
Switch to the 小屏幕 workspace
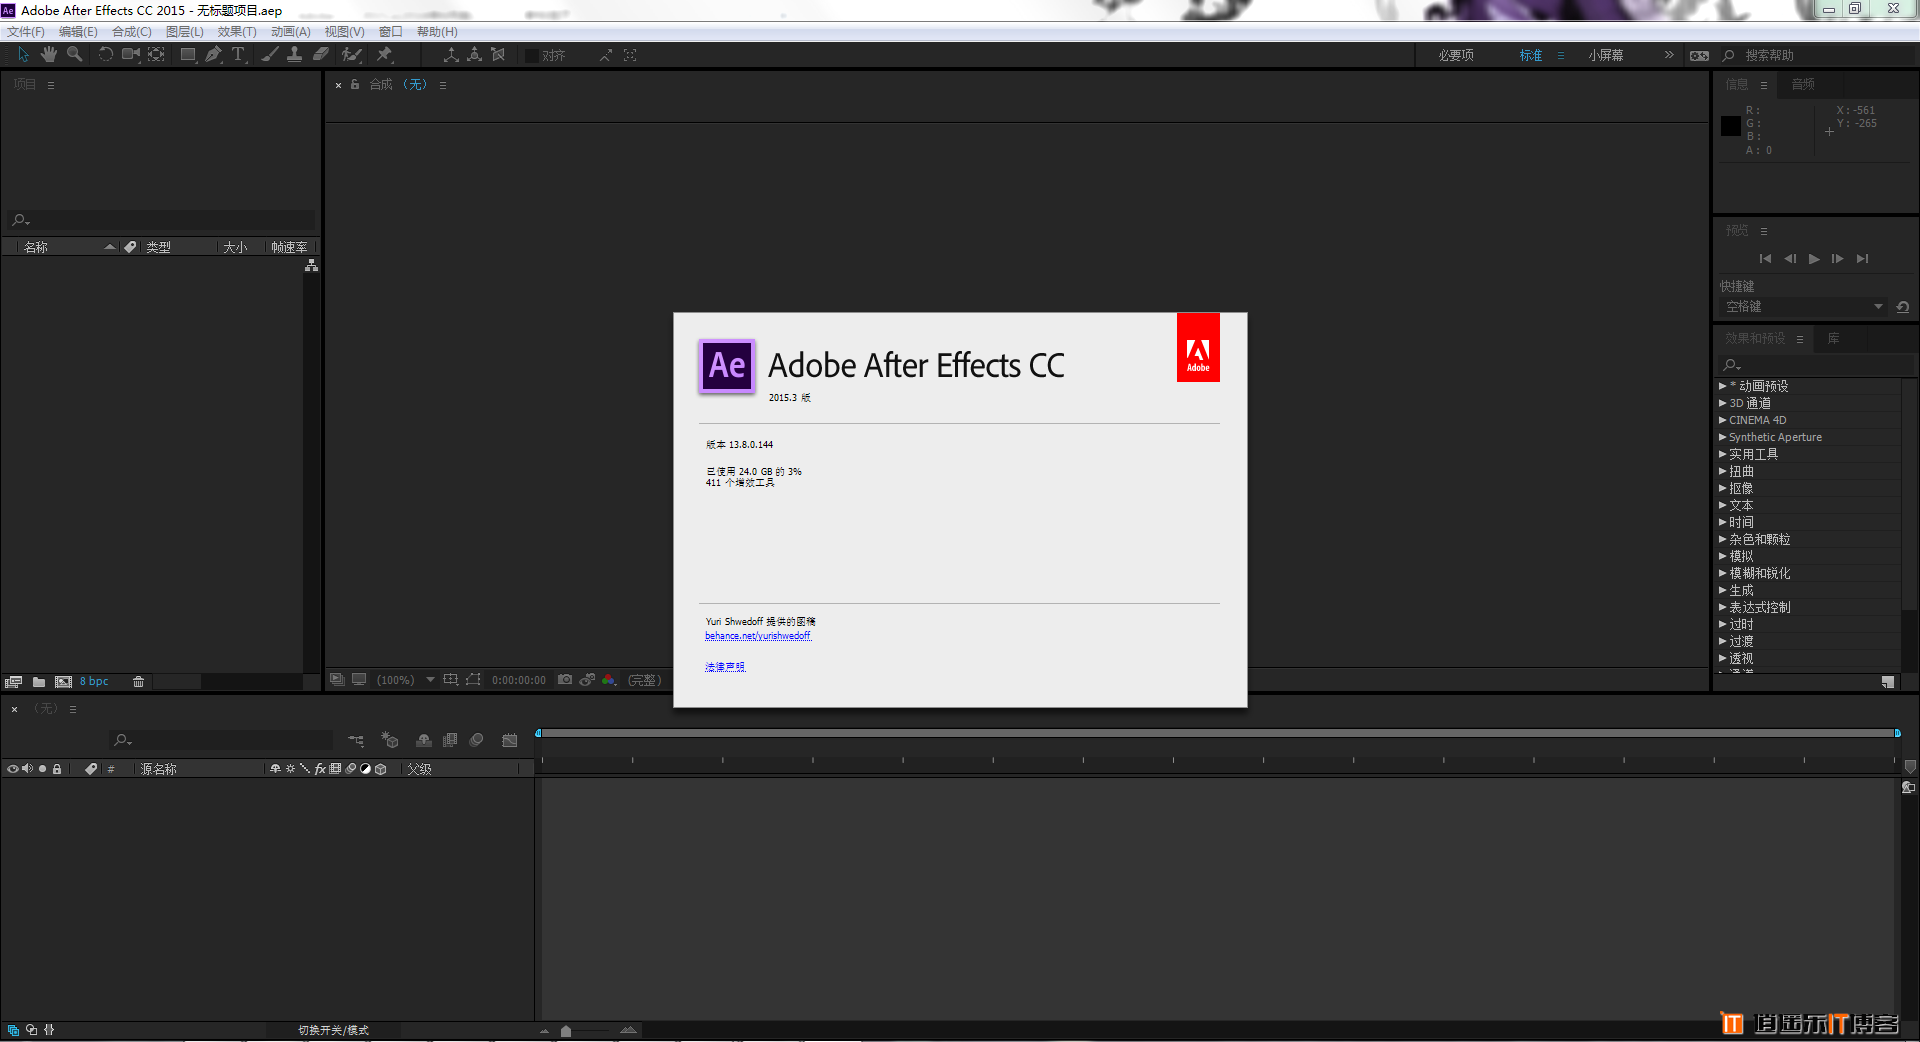[x=1606, y=55]
